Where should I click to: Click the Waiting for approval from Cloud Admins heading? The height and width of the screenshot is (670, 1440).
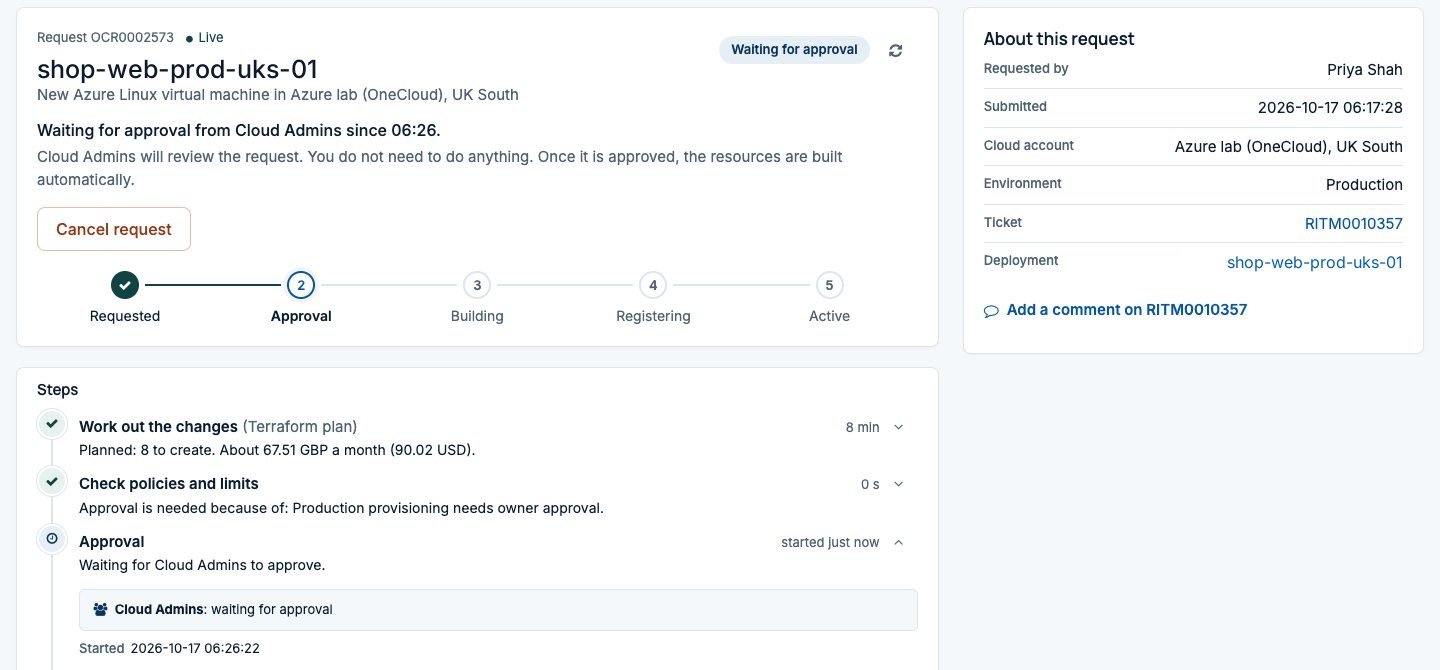[x=239, y=130]
